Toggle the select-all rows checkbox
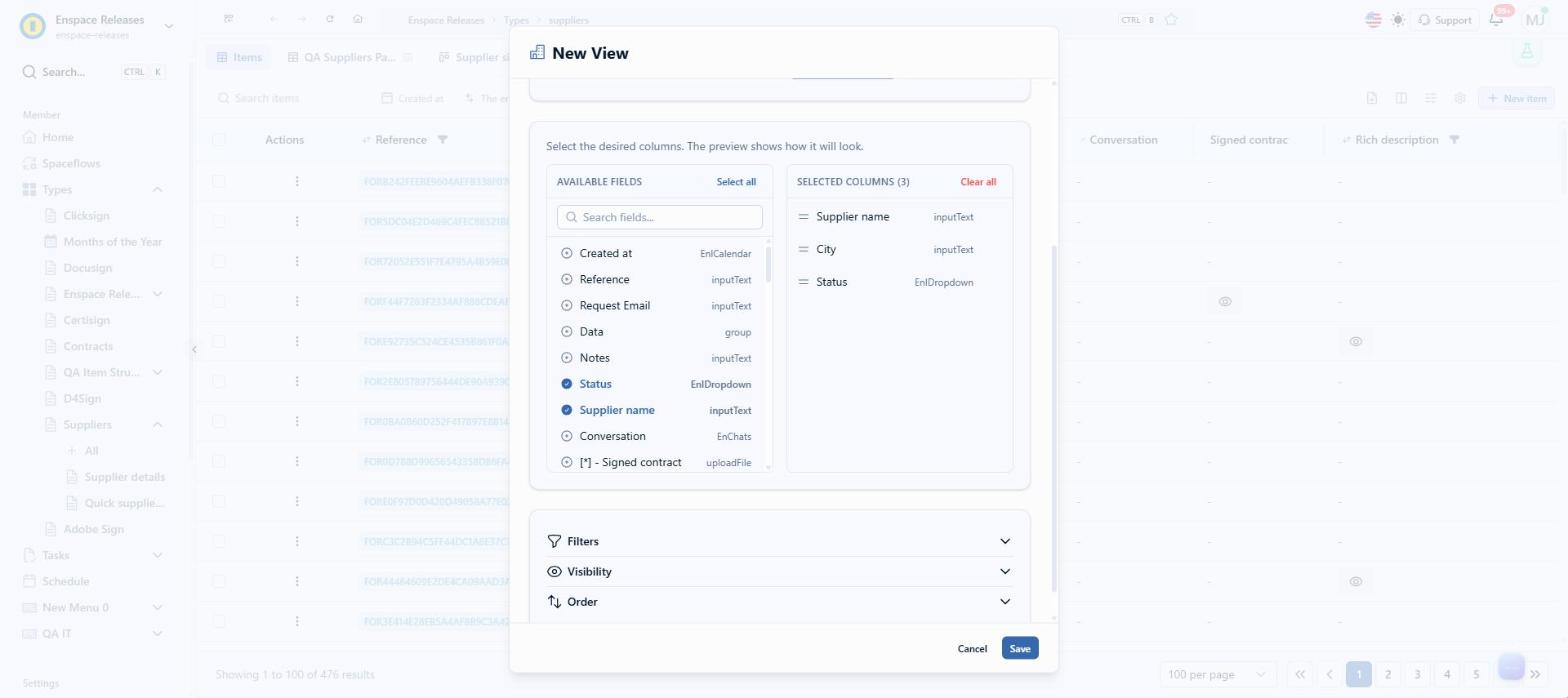1568x698 pixels. click(219, 140)
